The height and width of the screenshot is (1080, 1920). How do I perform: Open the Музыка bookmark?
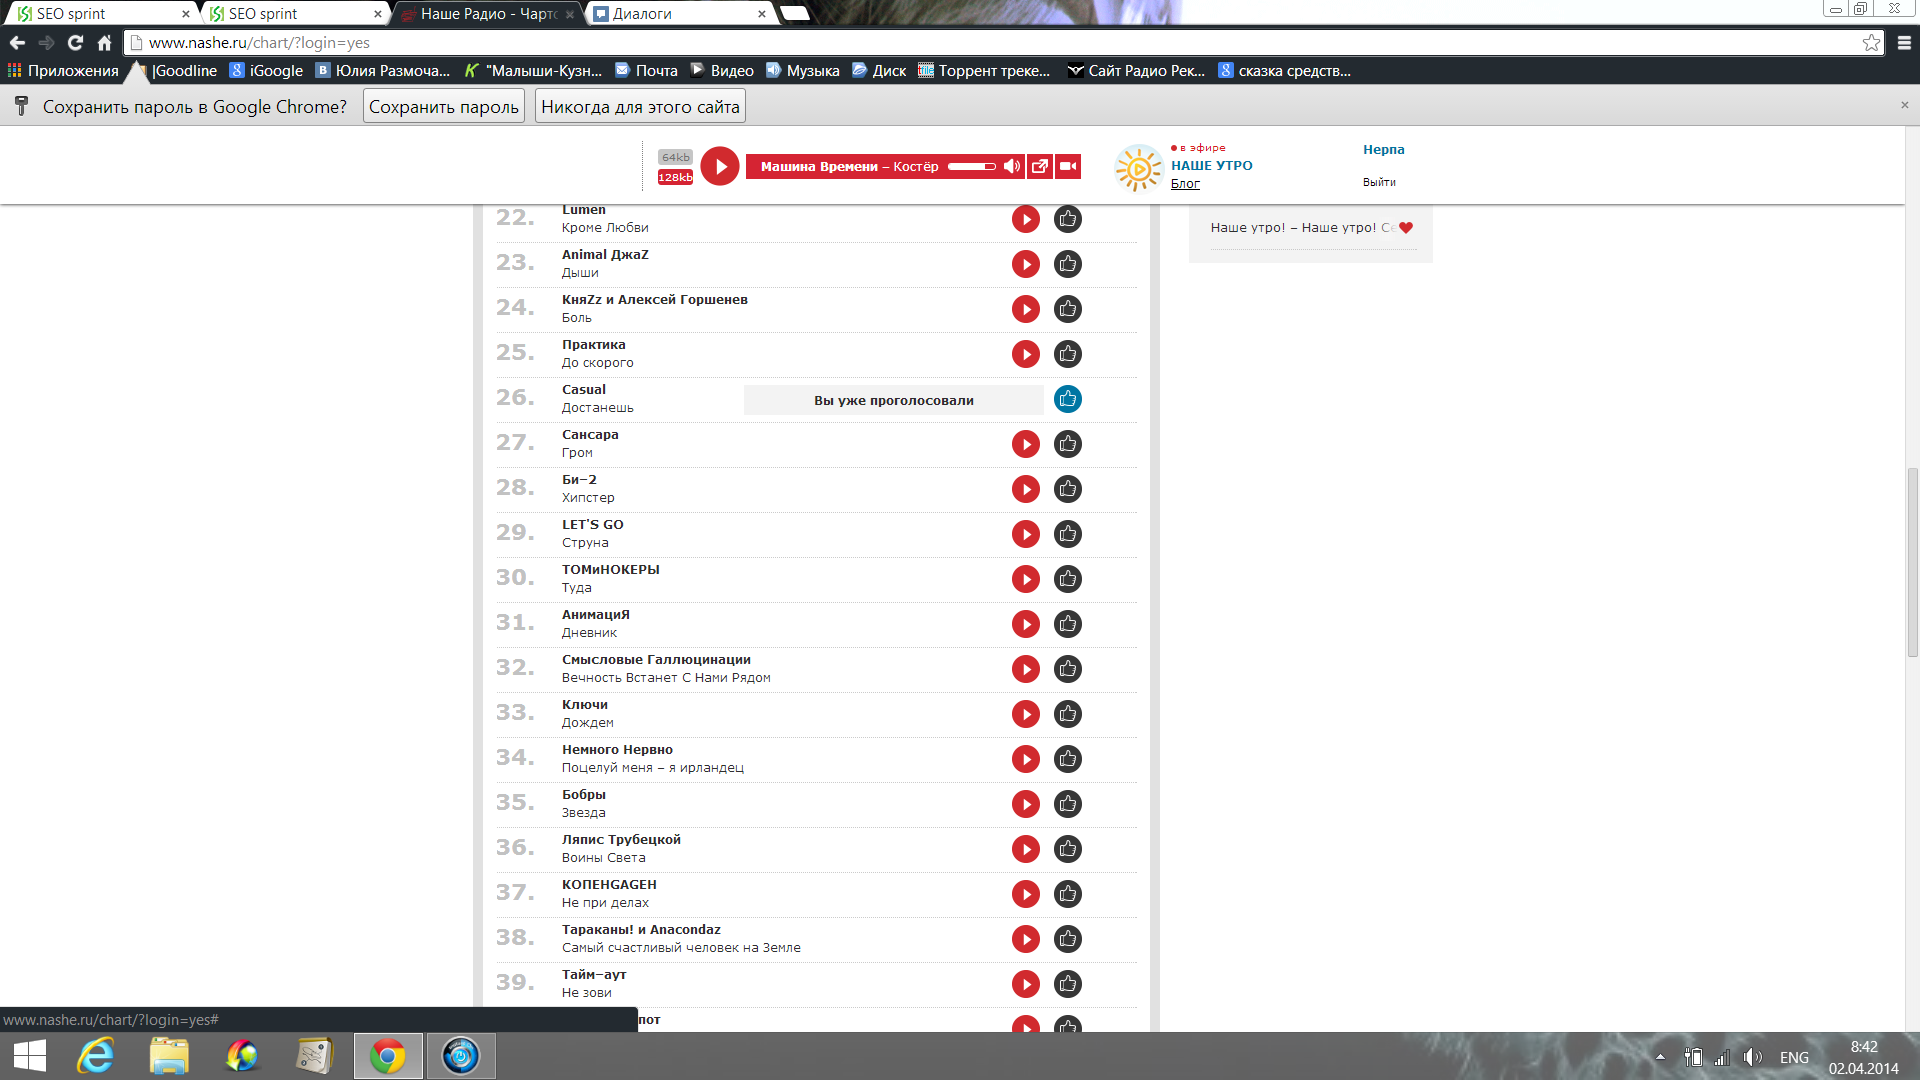click(803, 71)
